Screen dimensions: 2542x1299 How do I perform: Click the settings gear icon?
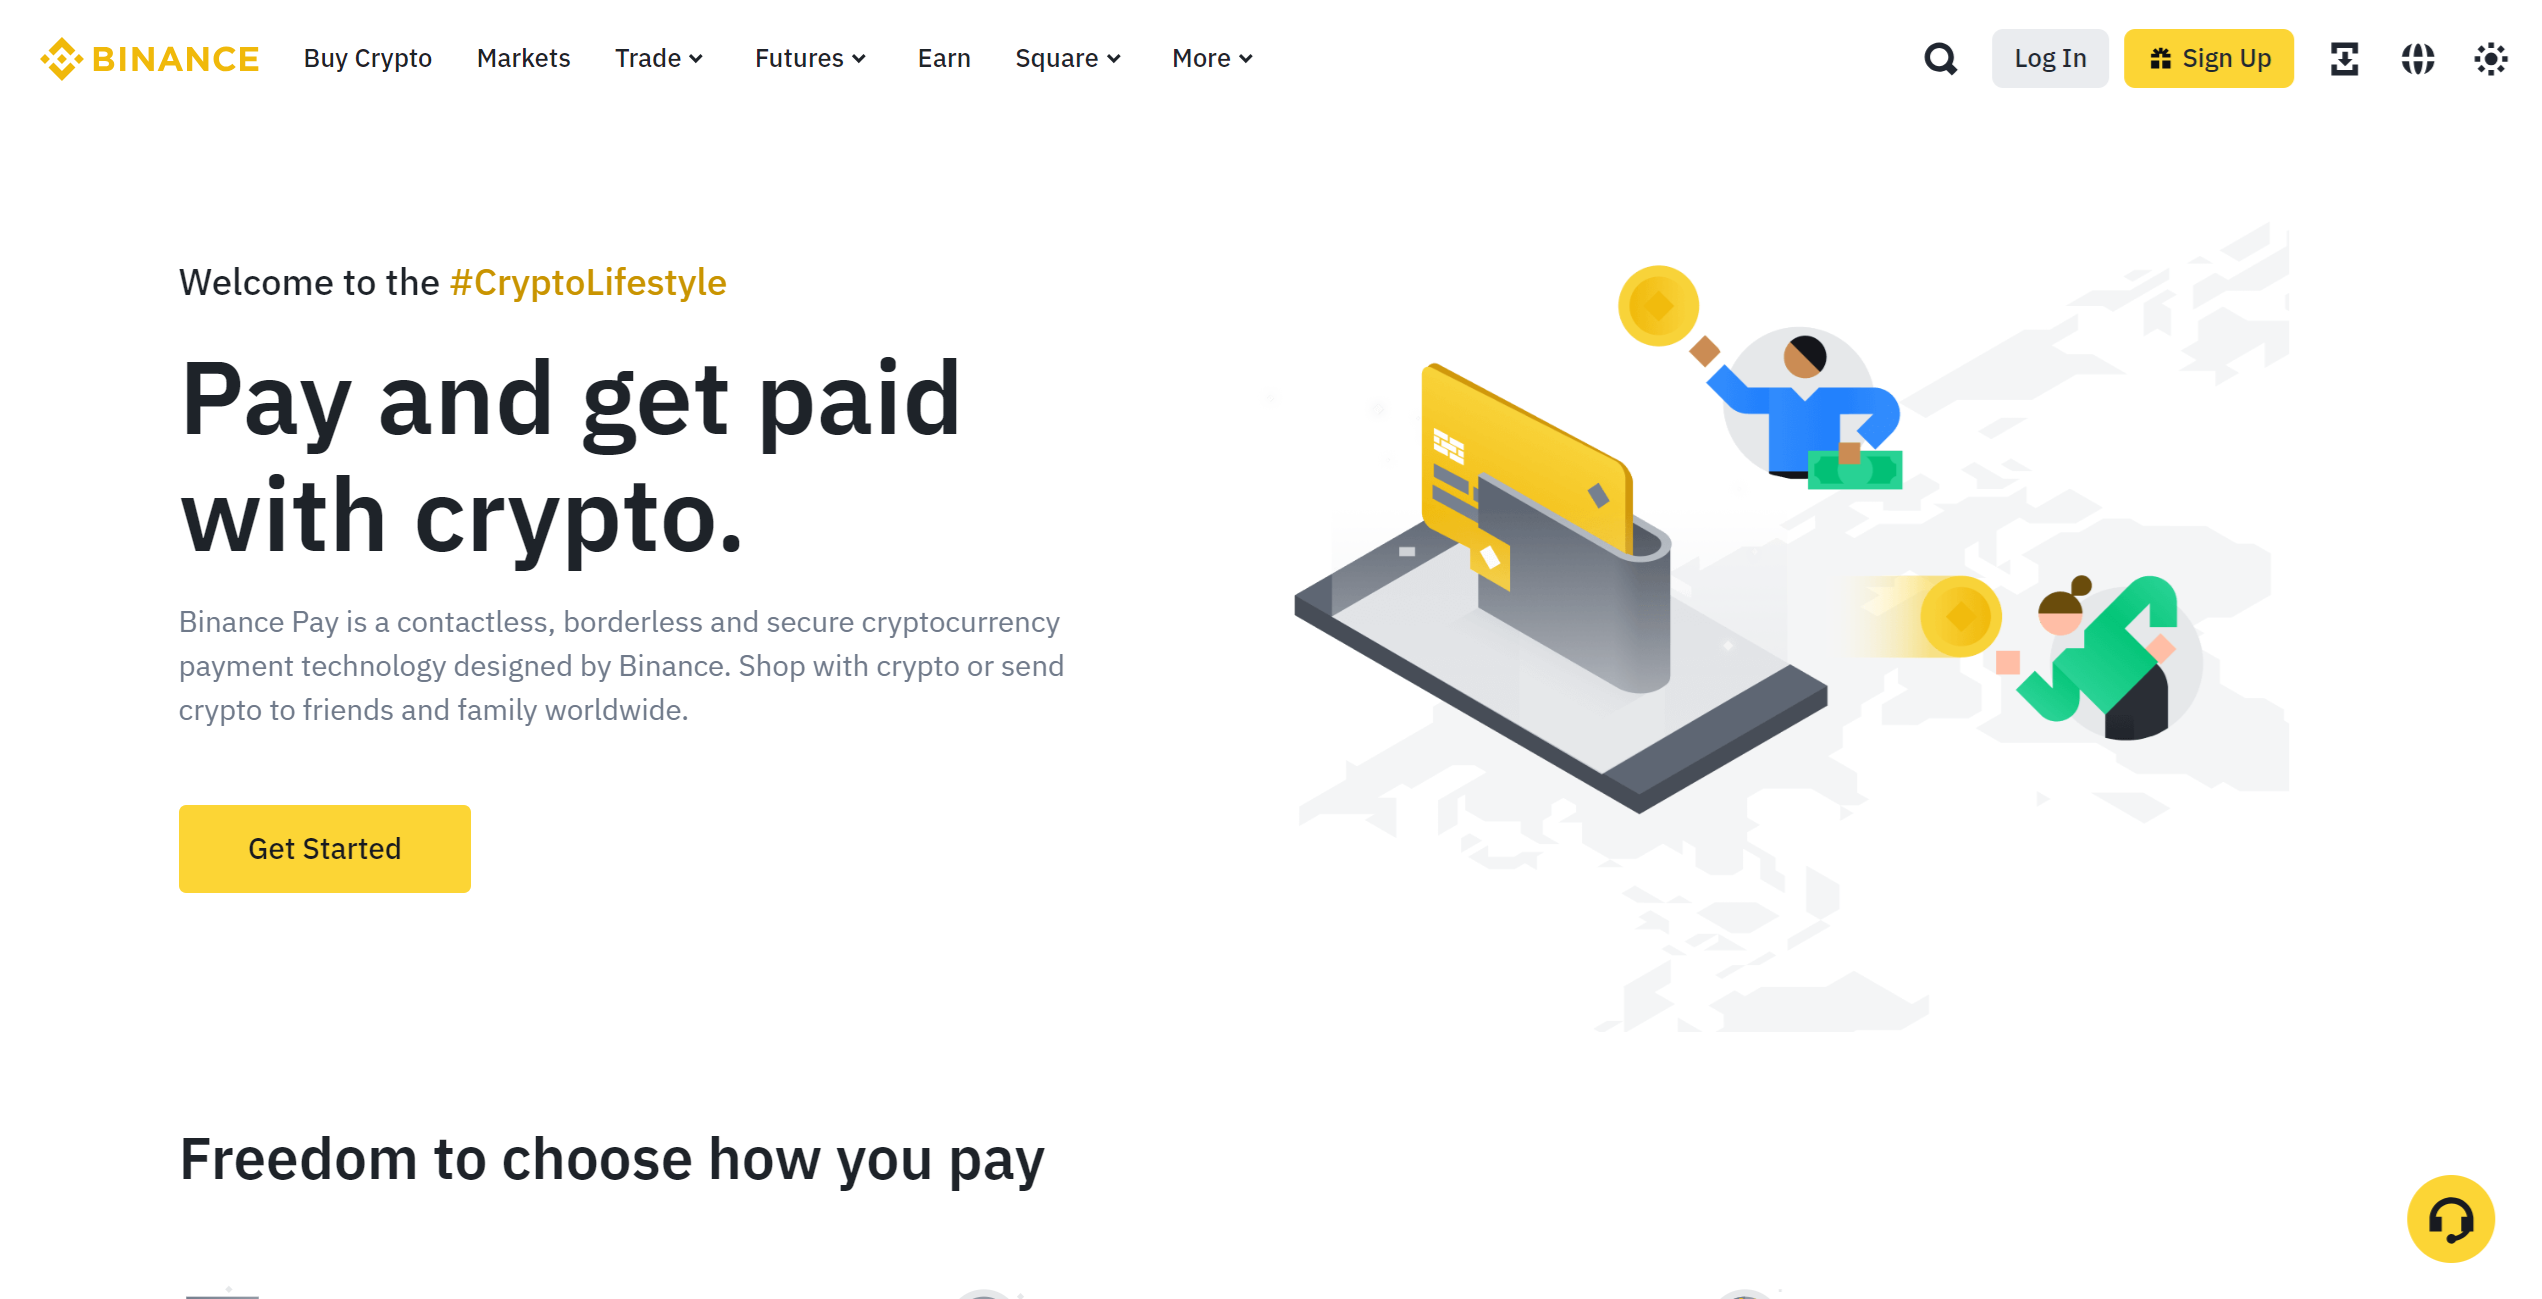tap(2491, 58)
